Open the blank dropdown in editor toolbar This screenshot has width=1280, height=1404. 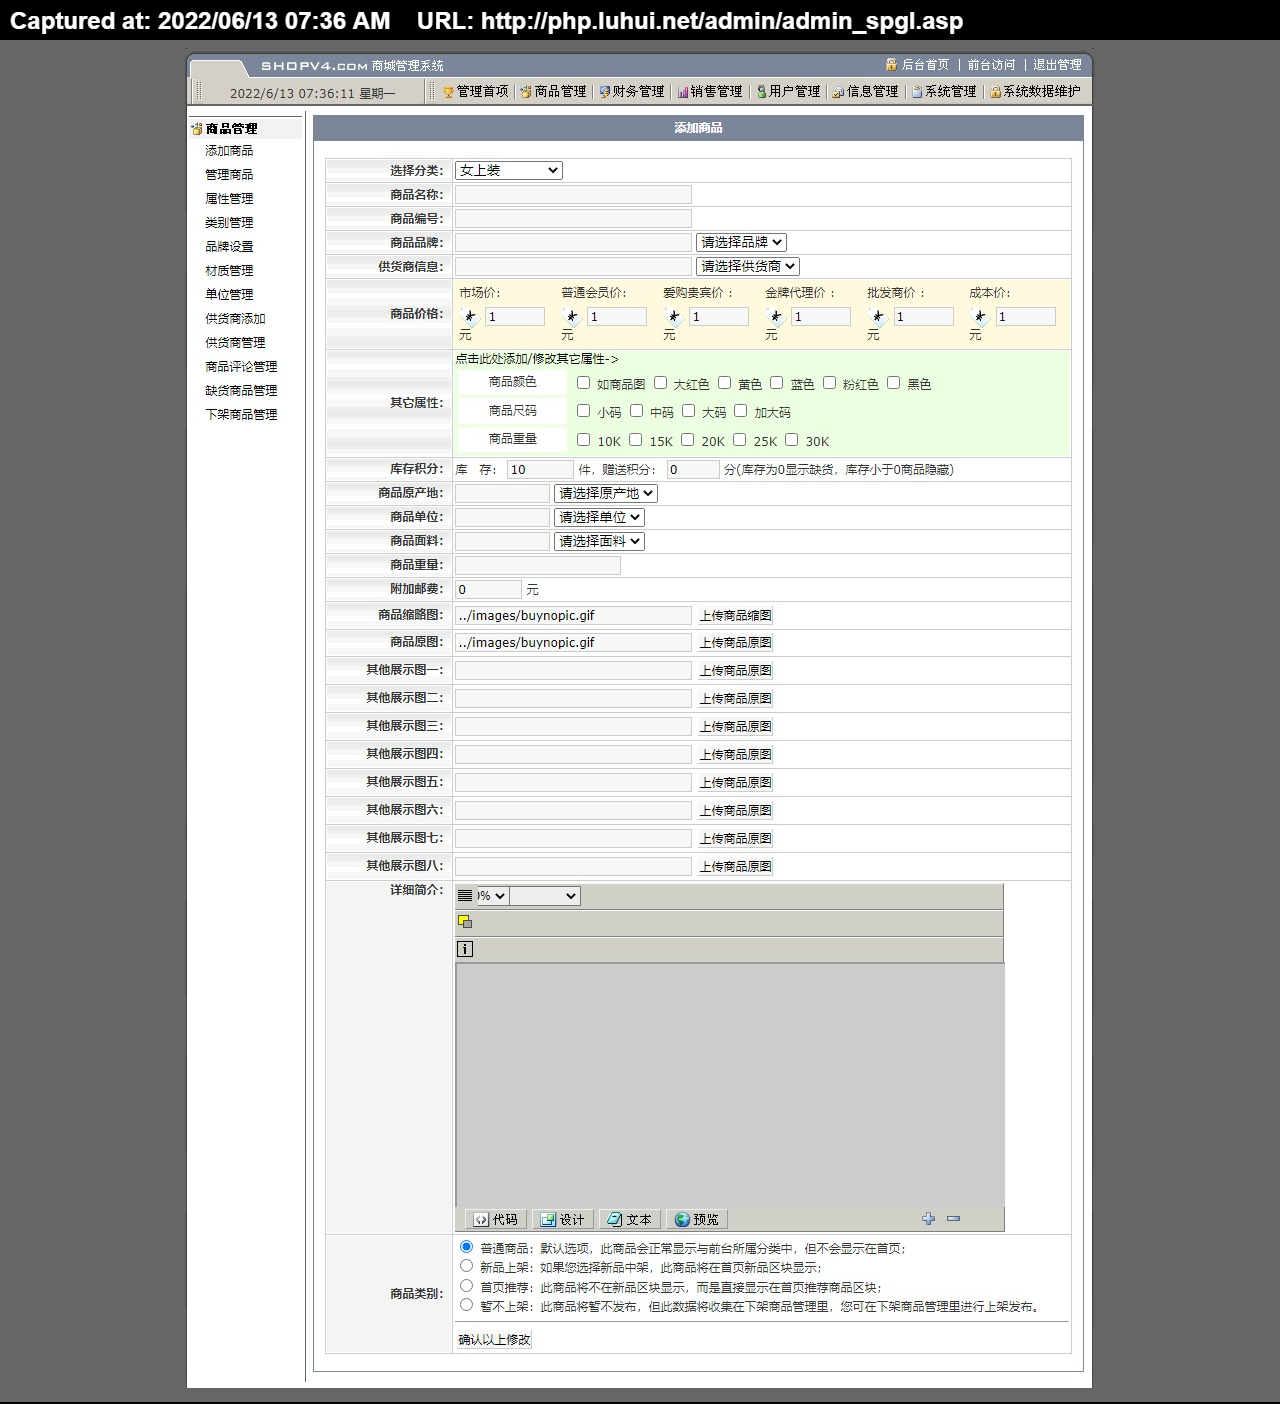click(545, 896)
